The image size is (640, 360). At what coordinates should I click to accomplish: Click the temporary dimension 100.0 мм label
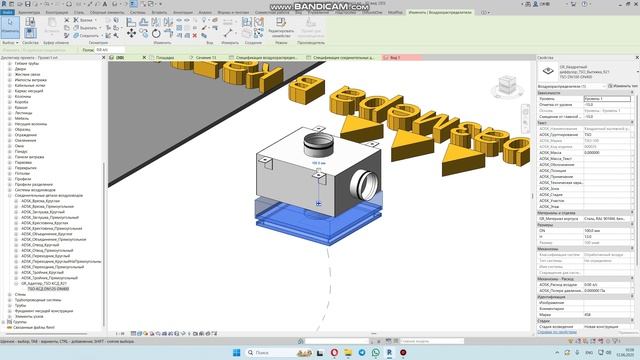click(x=319, y=163)
